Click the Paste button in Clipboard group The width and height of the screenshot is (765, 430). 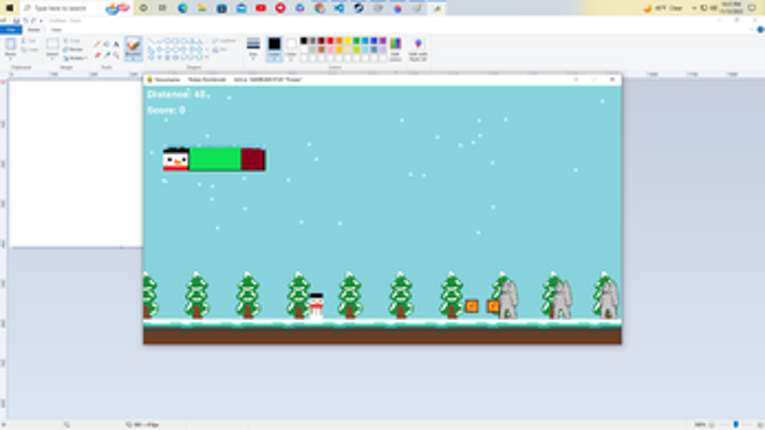click(x=10, y=48)
